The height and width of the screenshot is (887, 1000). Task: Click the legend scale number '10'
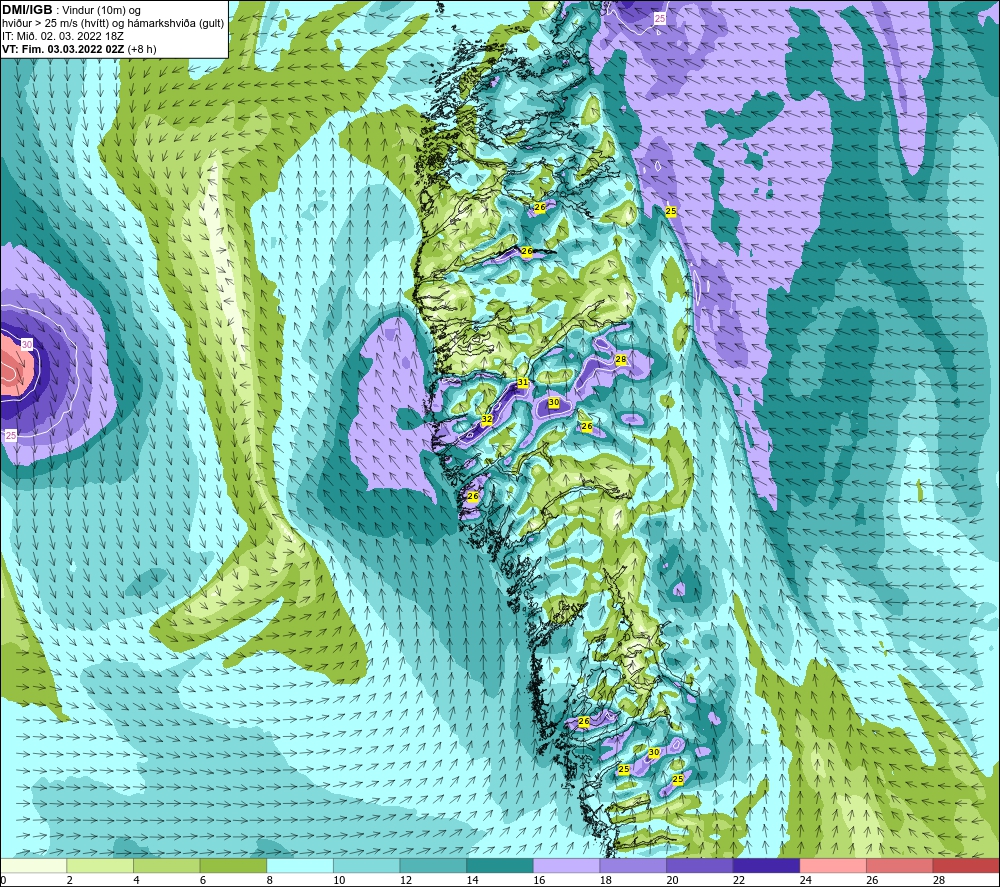click(339, 880)
